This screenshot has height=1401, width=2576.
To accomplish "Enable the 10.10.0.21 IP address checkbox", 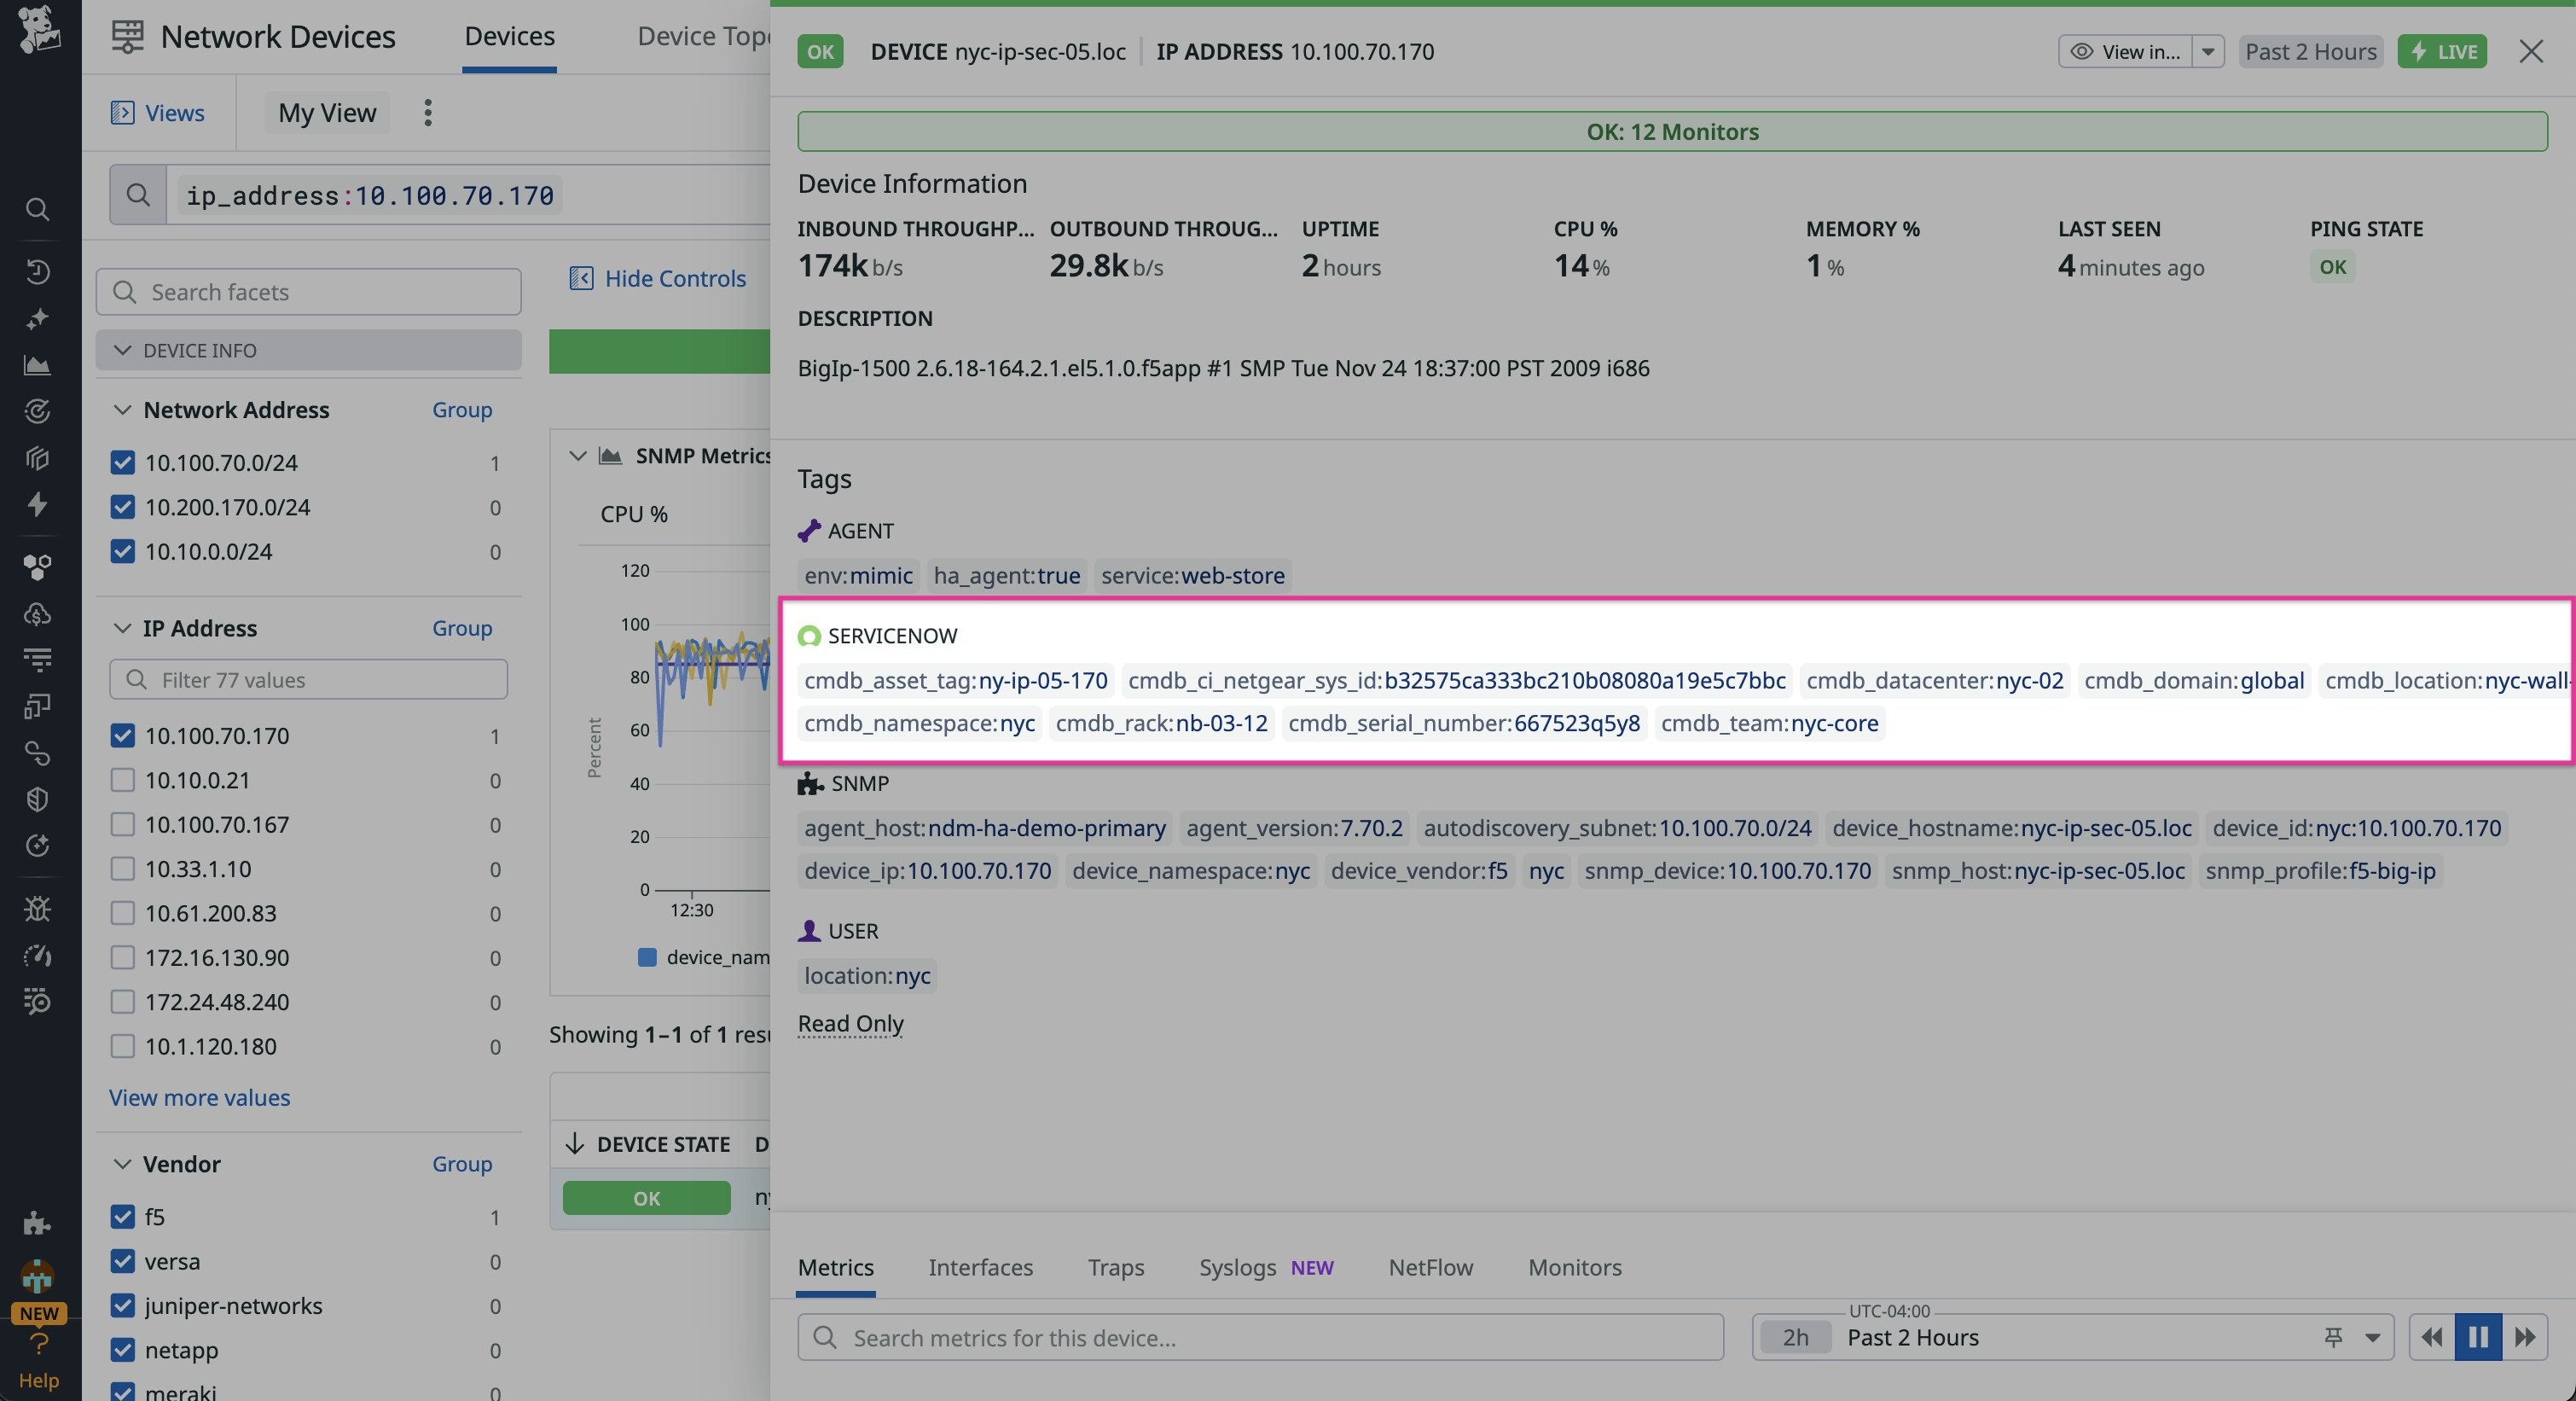I will coord(123,781).
